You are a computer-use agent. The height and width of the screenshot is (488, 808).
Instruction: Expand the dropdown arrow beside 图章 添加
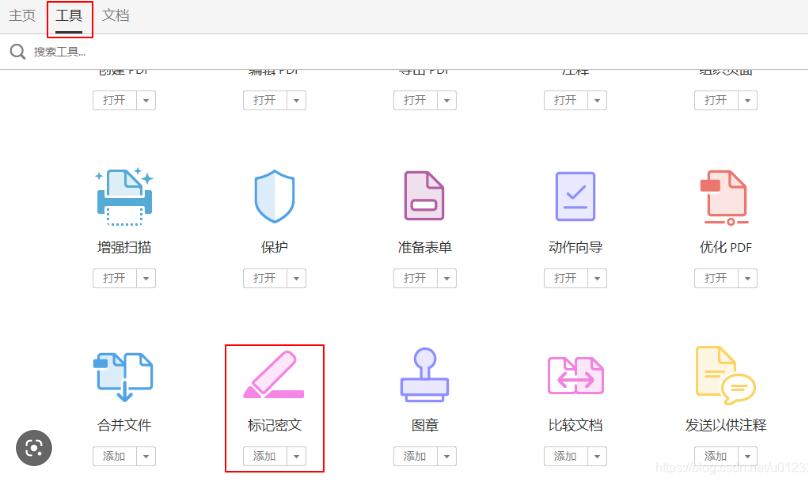447,456
